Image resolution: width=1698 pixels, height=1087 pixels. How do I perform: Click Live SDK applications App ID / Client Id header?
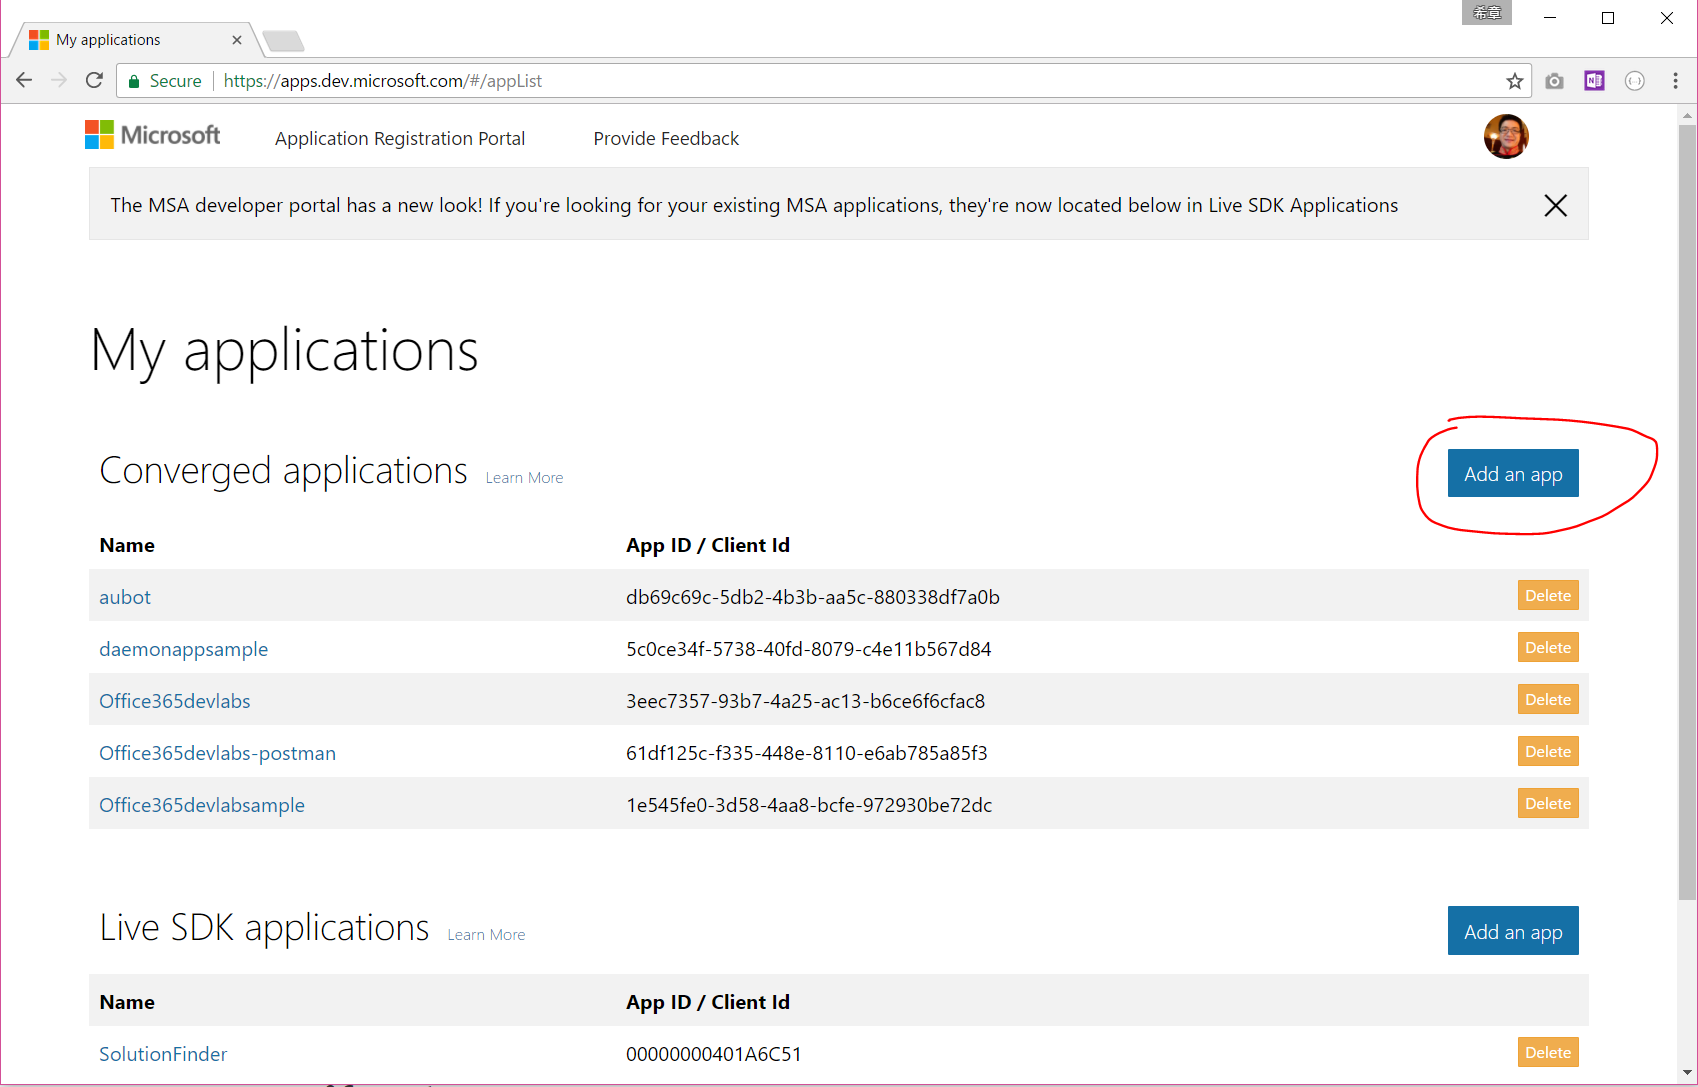708,1002
